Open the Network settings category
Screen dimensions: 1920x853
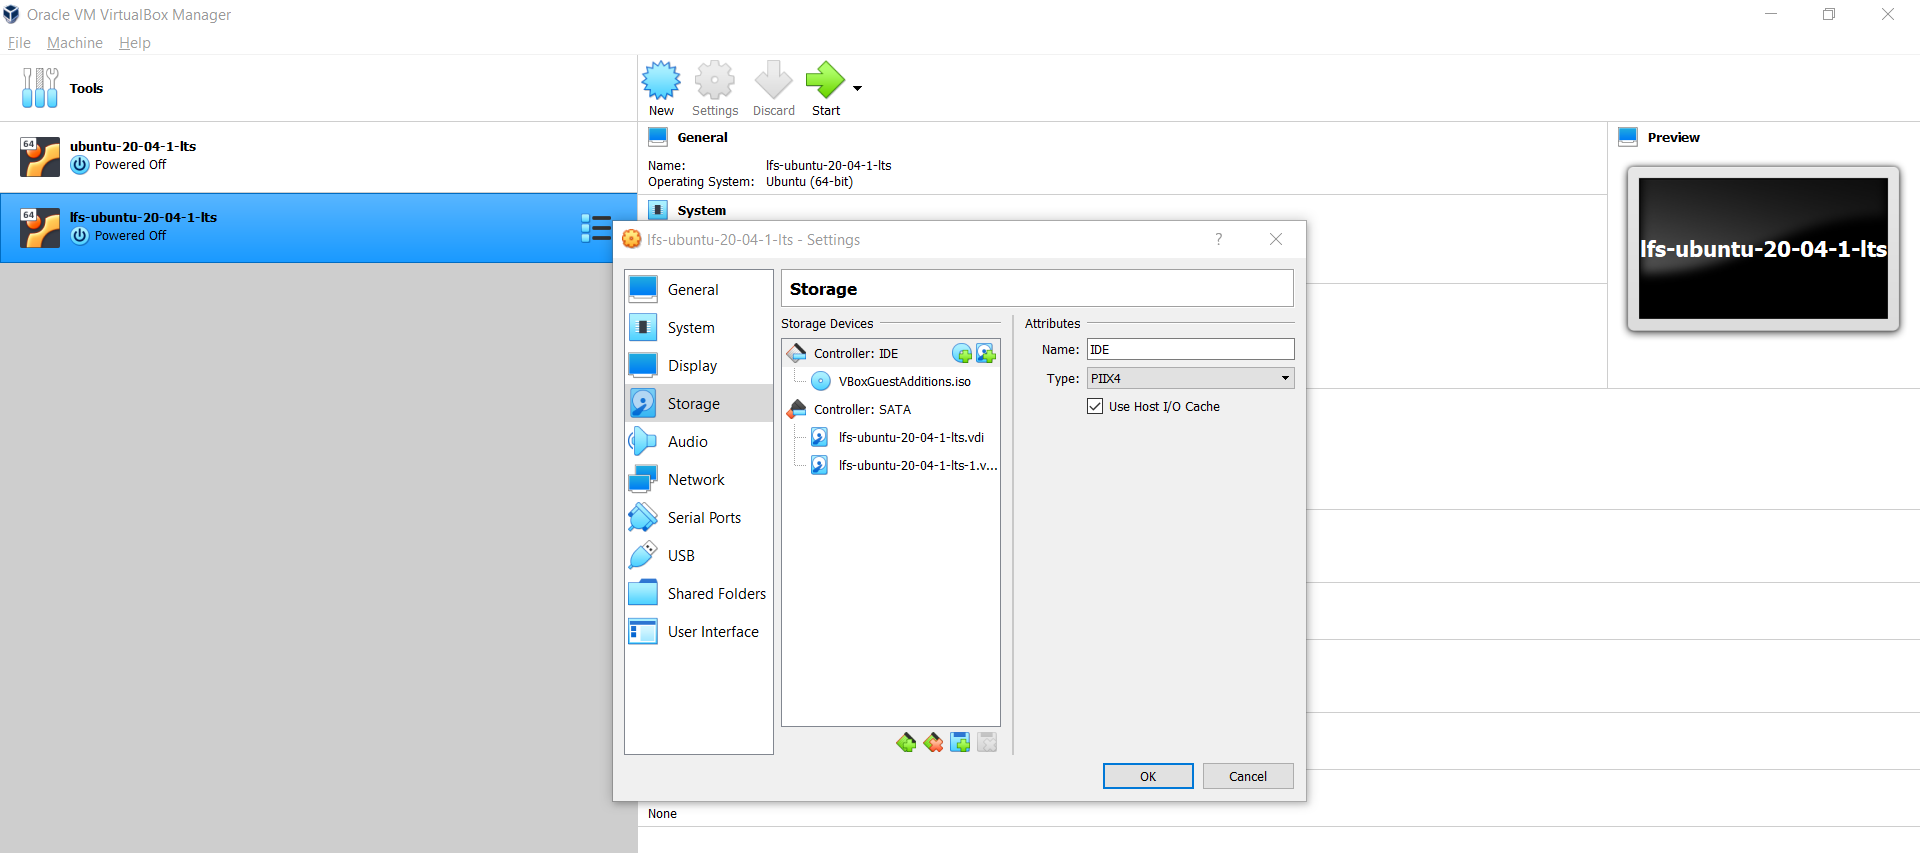[x=699, y=479]
